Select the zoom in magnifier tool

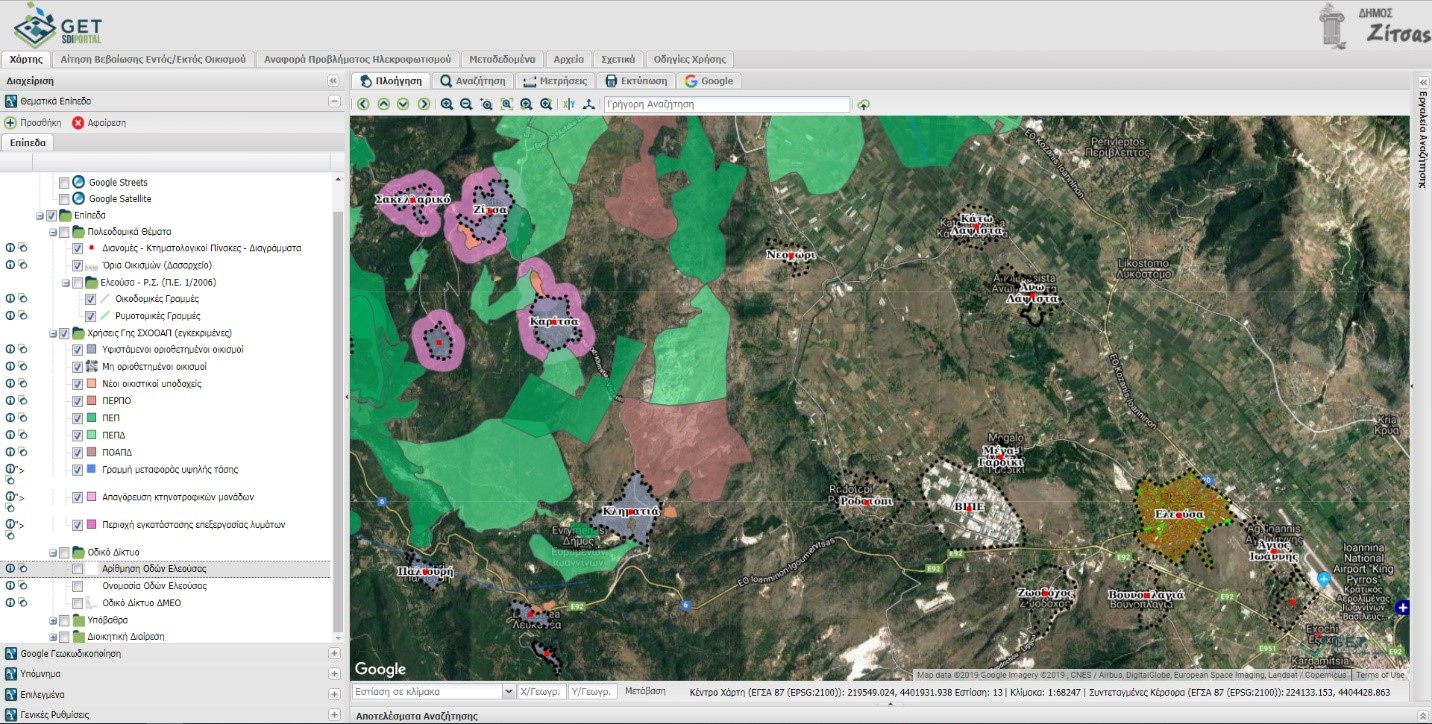coord(447,104)
